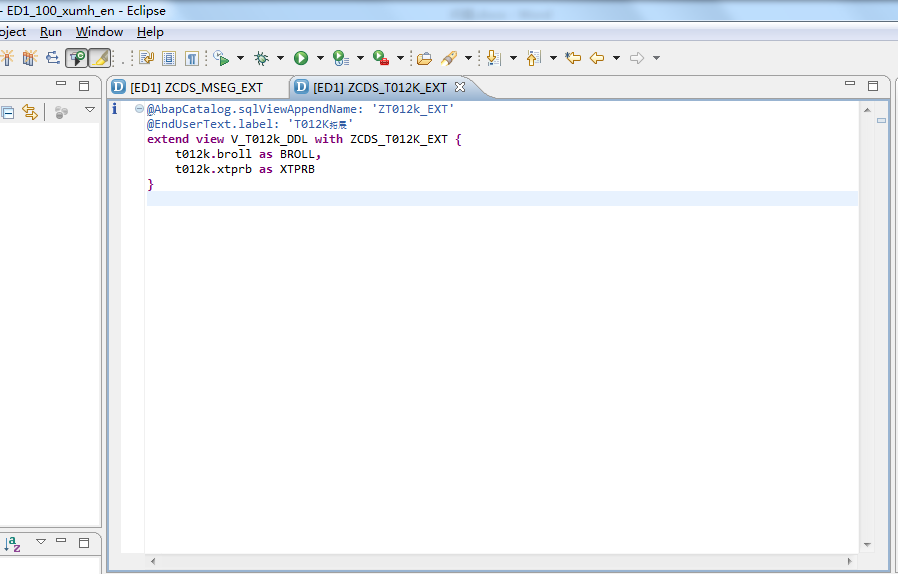The width and height of the screenshot is (898, 574).
Task: Open the Window menu
Action: [99, 32]
